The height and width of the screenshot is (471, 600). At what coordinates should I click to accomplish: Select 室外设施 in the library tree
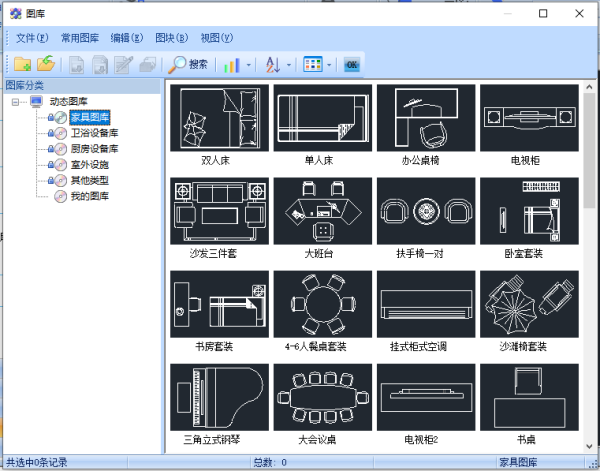pyautogui.click(x=90, y=164)
